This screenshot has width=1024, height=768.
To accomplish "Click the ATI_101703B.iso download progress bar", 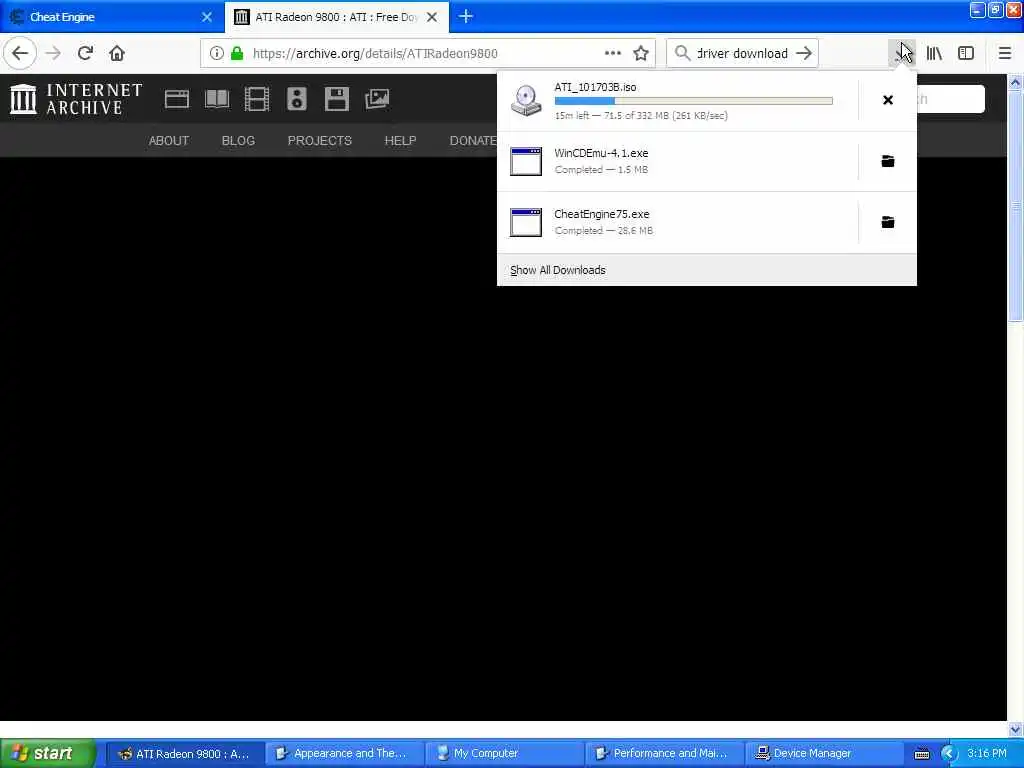I will tap(694, 101).
